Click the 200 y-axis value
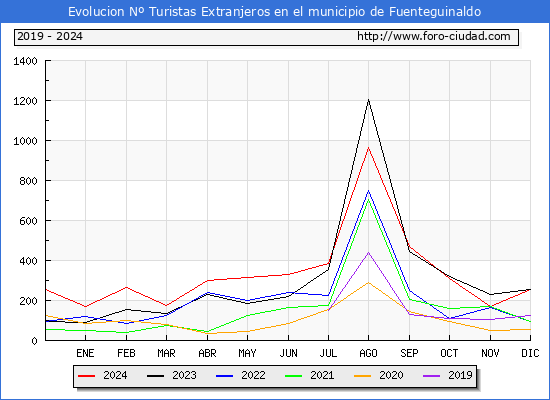Screen dimensions: 550x400 [x=28, y=301]
